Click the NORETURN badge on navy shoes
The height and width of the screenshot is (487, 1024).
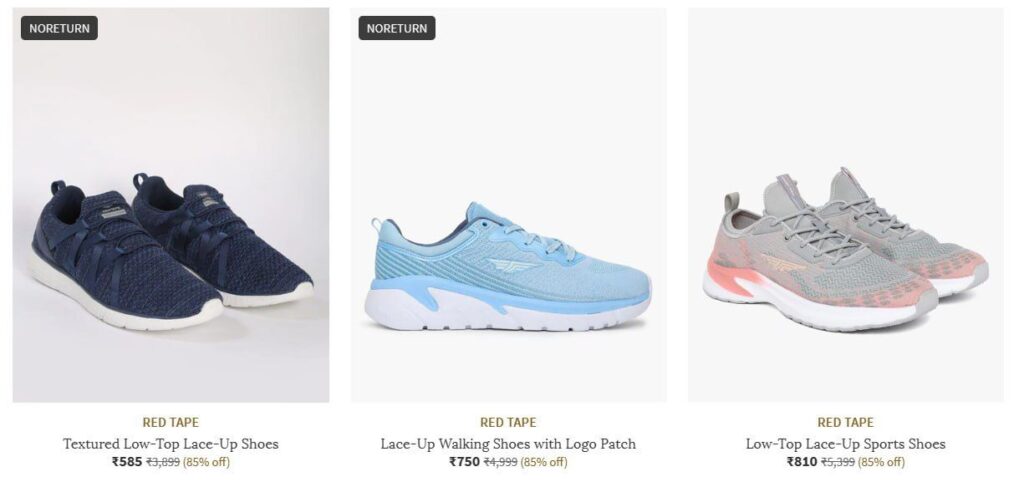pyautogui.click(x=59, y=28)
